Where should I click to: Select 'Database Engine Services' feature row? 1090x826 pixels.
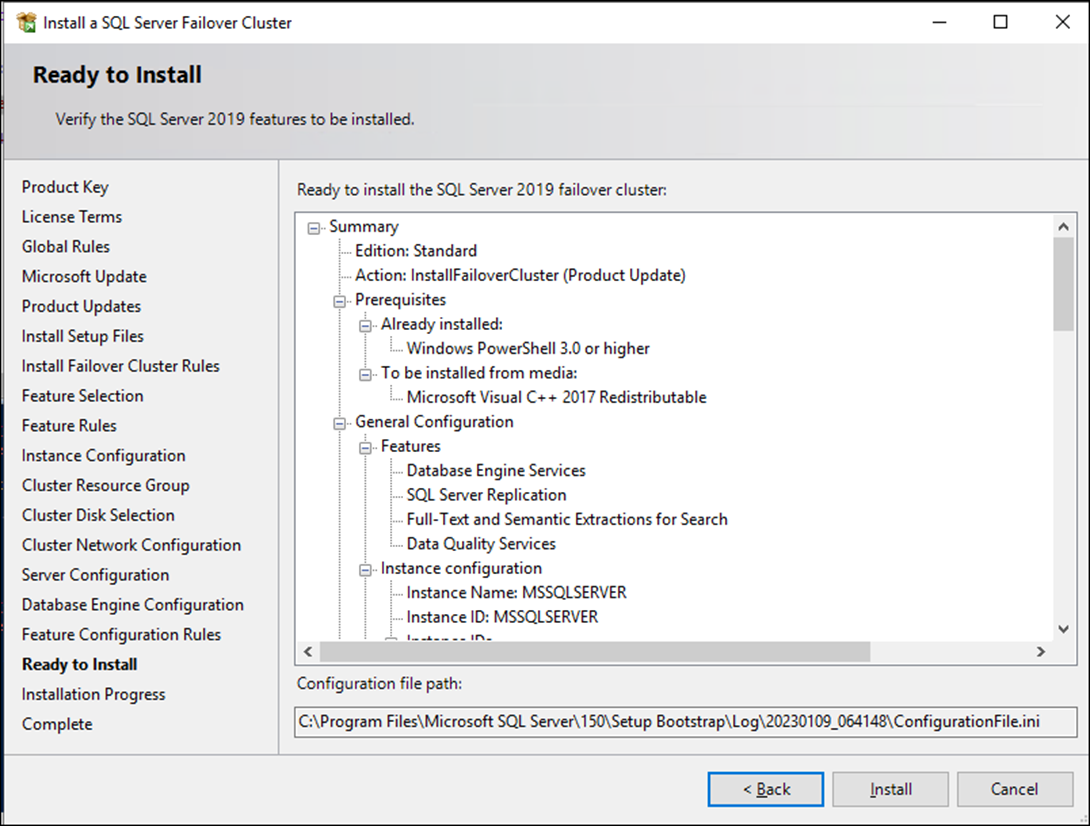(496, 471)
